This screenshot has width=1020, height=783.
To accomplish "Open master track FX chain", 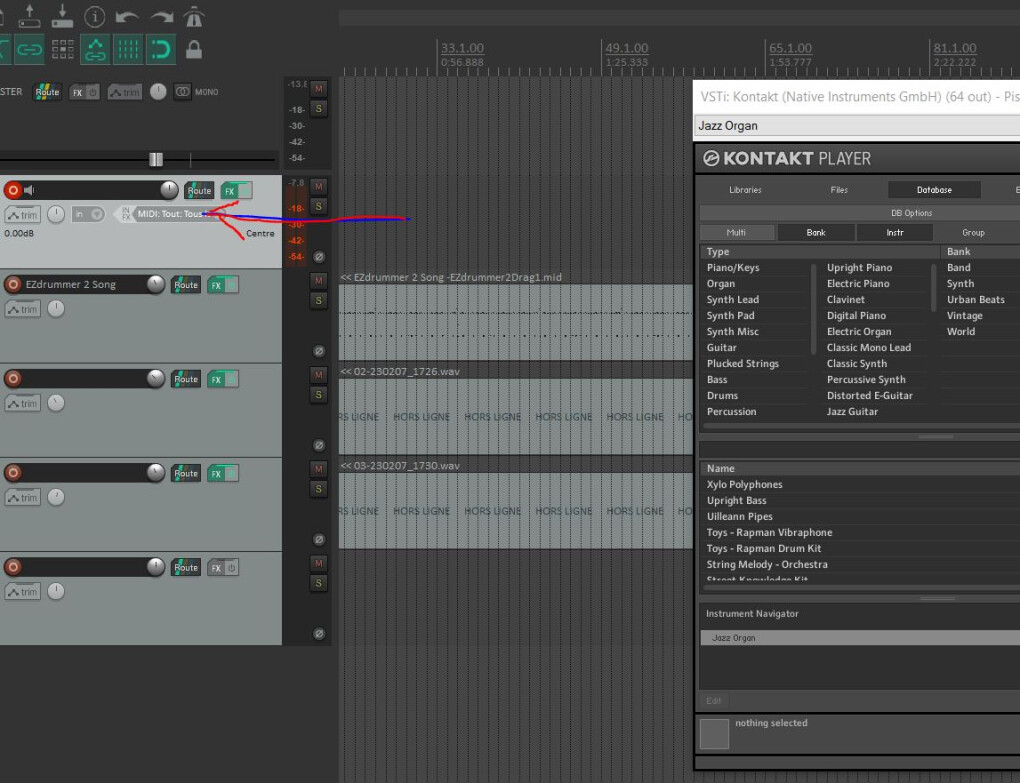I will click(77, 92).
